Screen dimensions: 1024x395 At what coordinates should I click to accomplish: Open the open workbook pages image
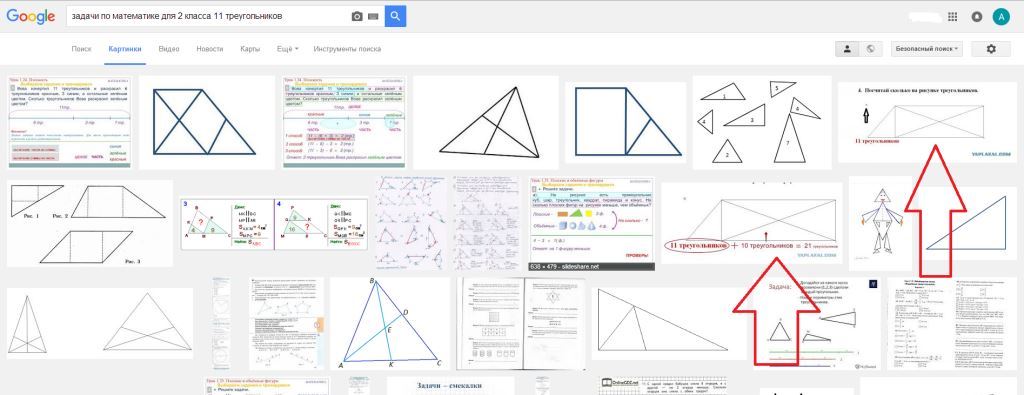tap(521, 324)
